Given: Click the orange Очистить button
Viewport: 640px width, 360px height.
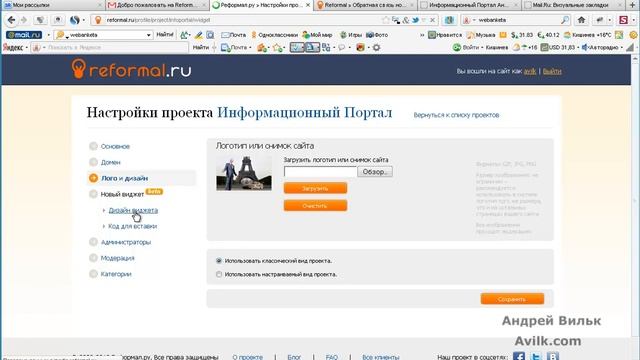Looking at the screenshot, I should tap(315, 206).
